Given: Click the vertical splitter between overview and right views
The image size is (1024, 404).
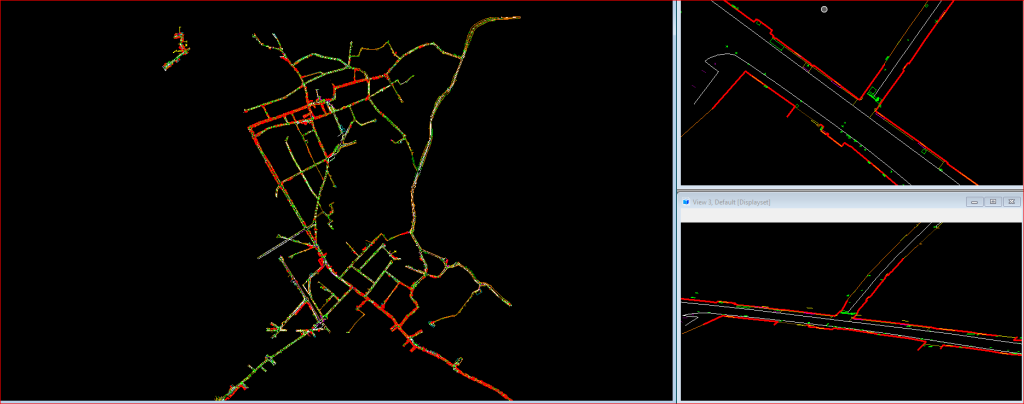Looking at the screenshot, I should (x=676, y=200).
